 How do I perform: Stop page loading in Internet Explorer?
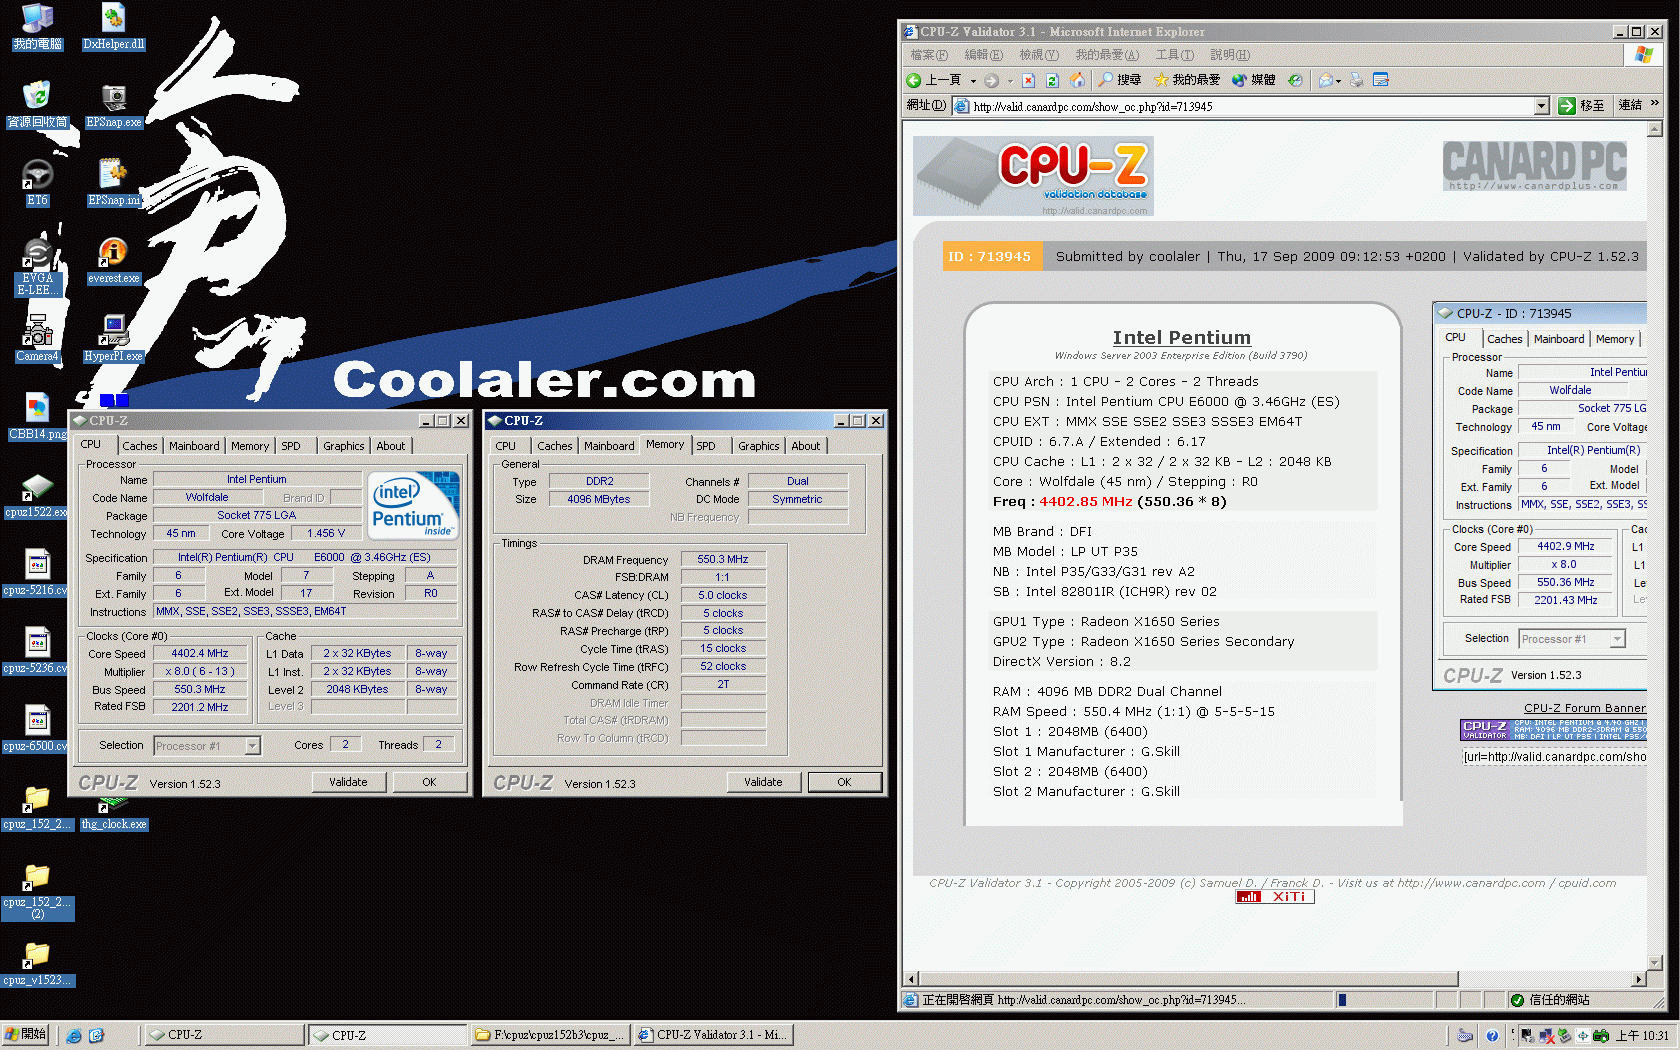pos(1028,80)
